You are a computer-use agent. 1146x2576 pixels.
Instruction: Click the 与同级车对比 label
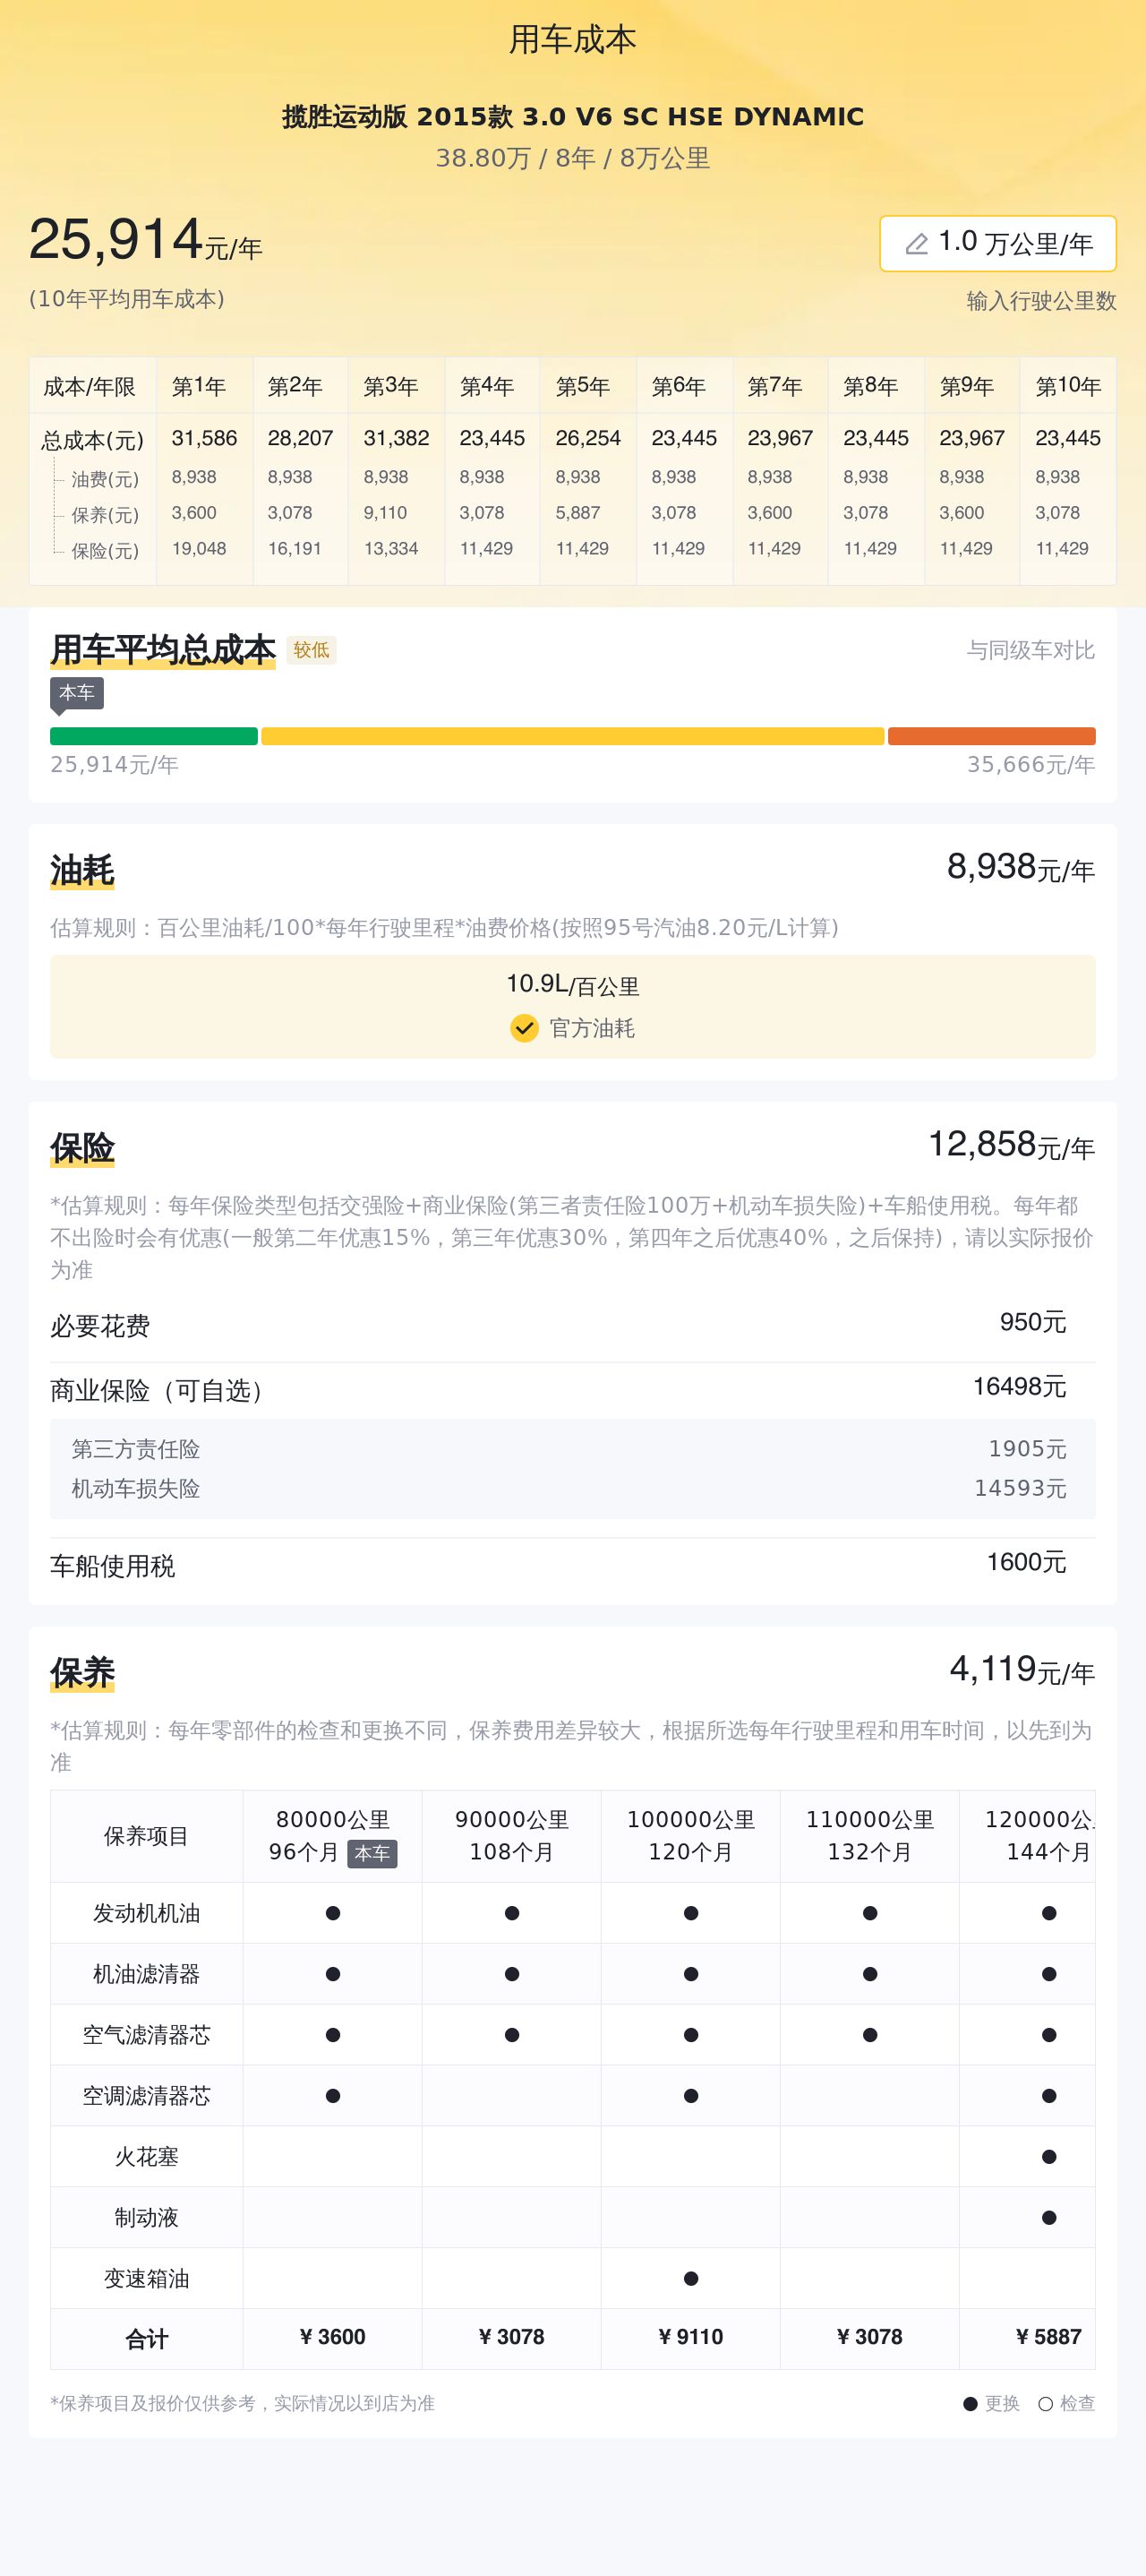coord(1030,650)
